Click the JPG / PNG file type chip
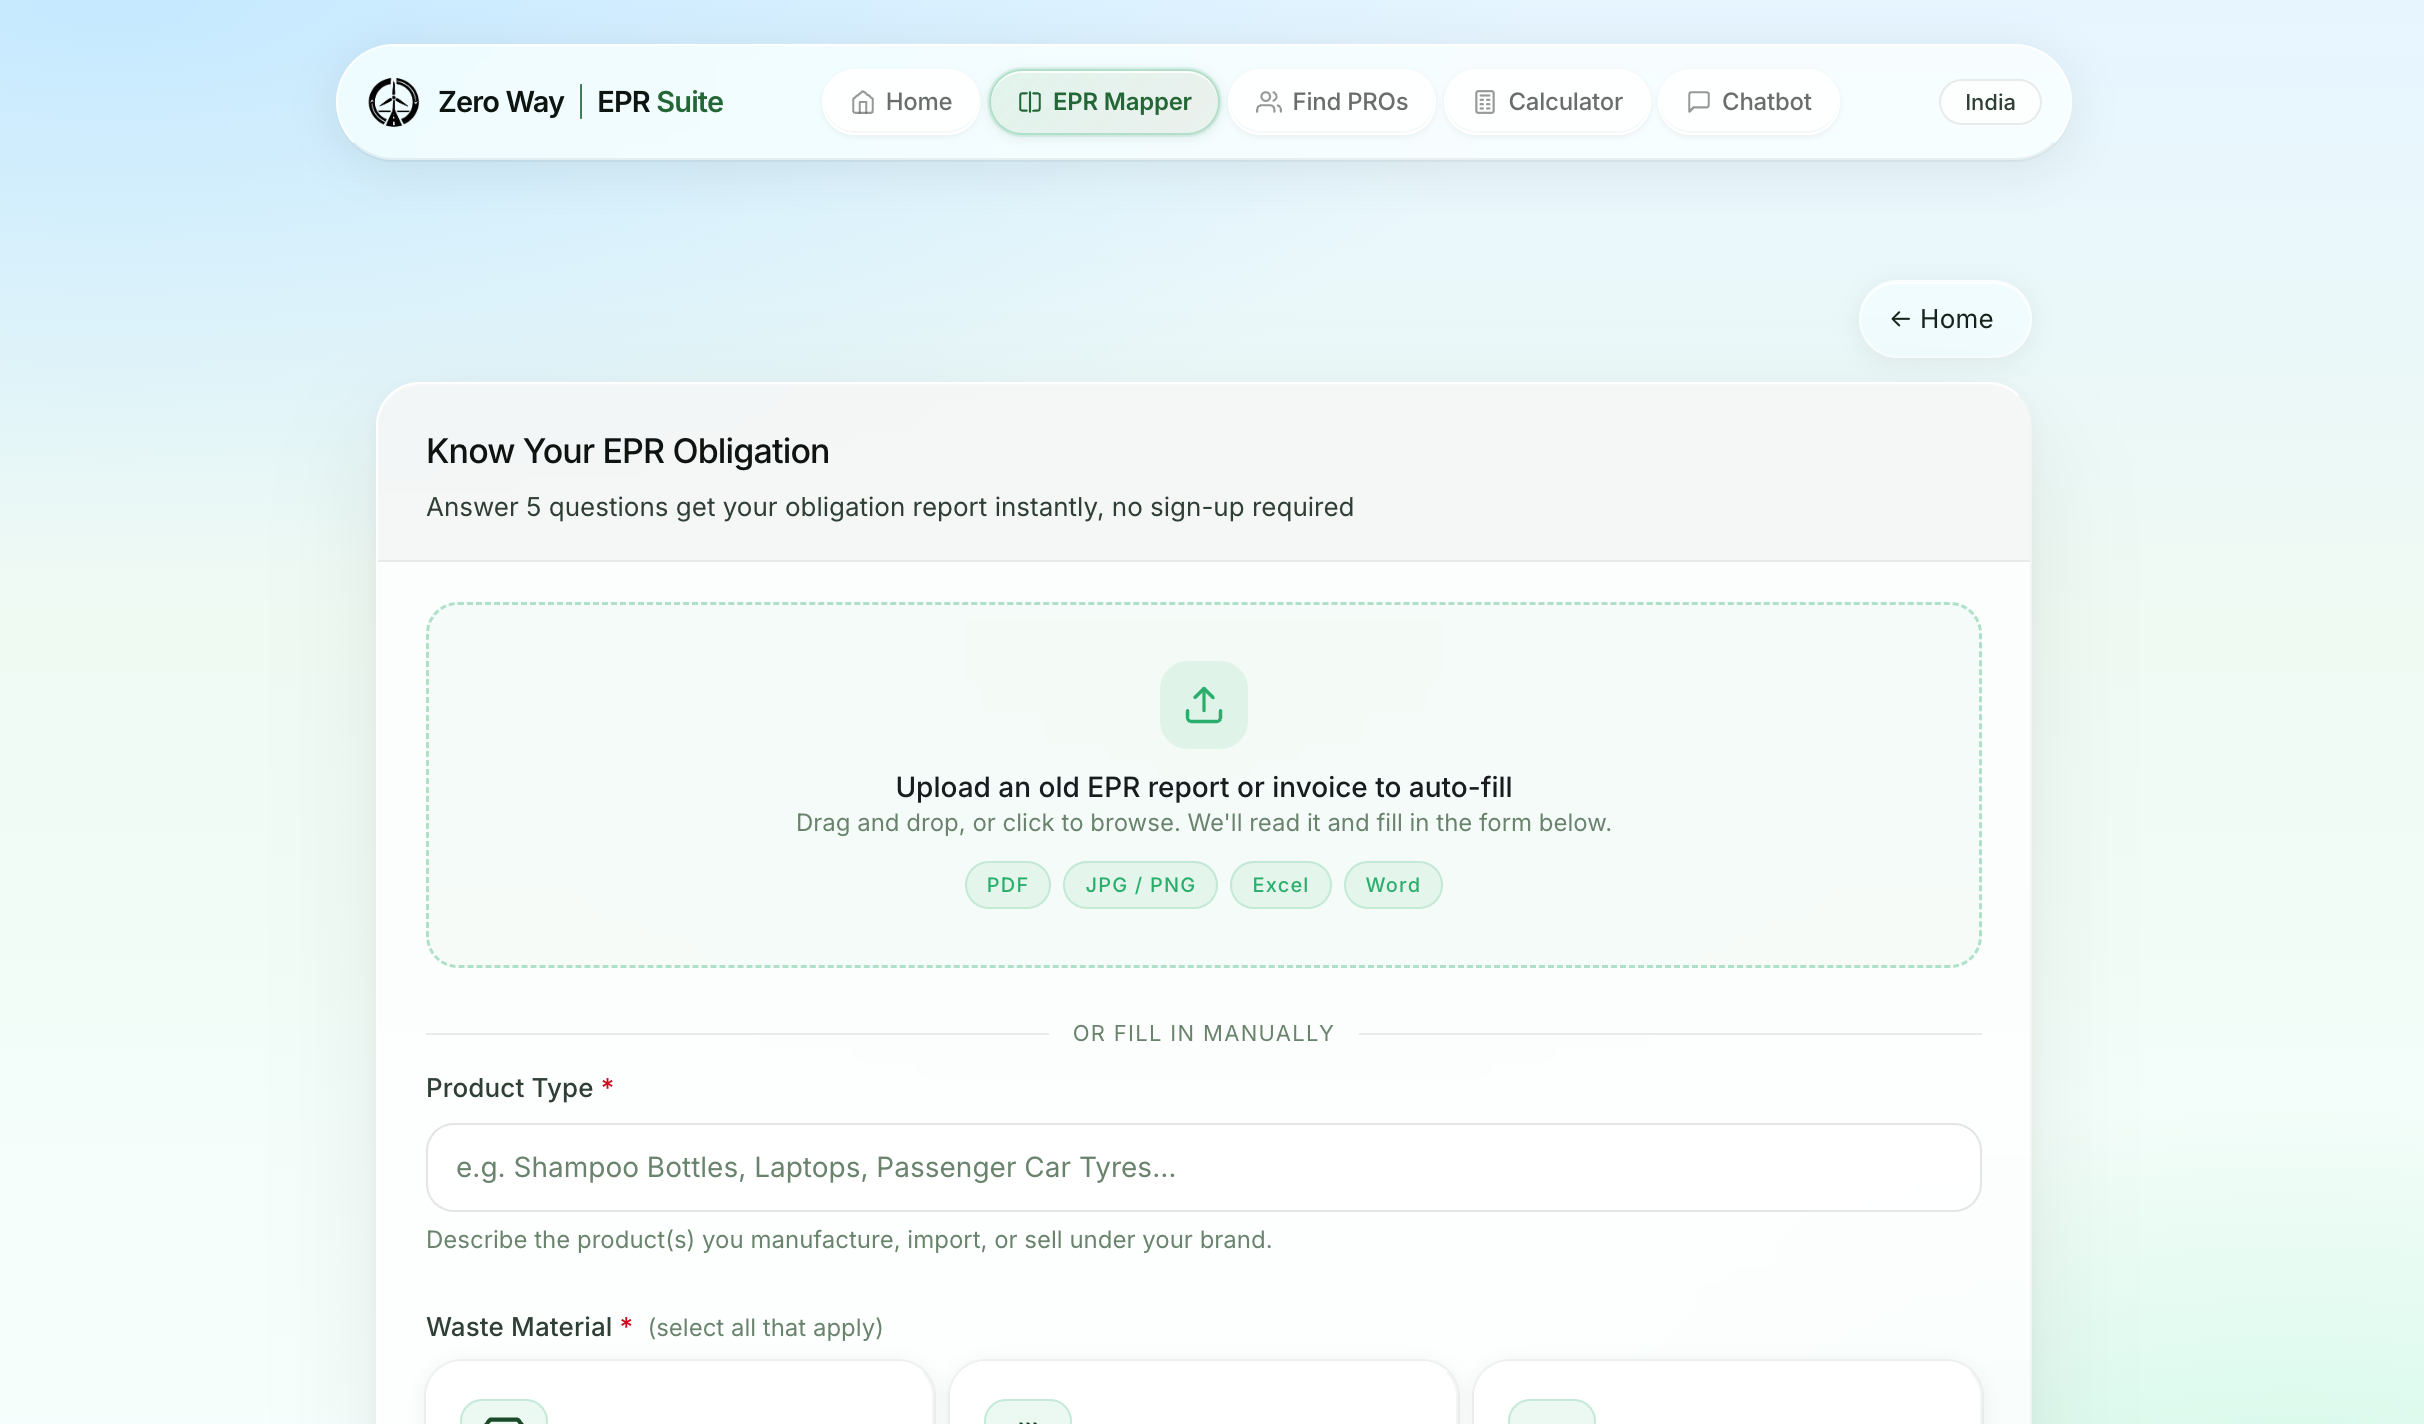 point(1140,885)
